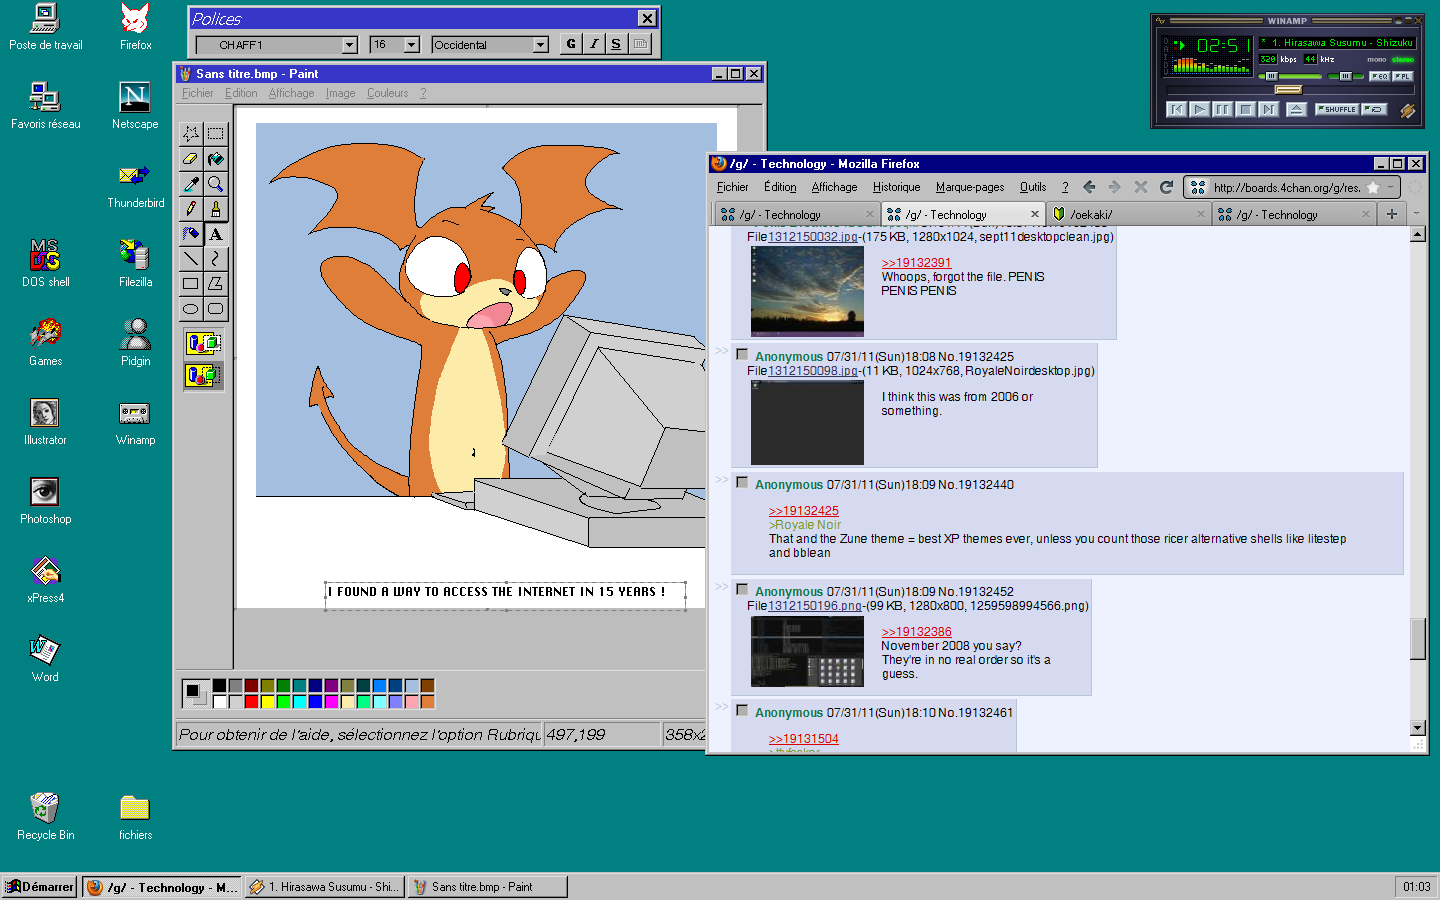Open the Thunderbird desktop shortcut
The width and height of the screenshot is (1440, 900).
click(135, 186)
